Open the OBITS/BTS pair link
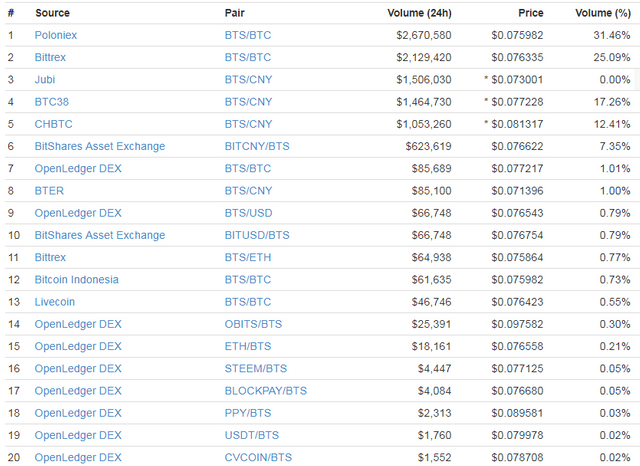The height and width of the screenshot is (466, 640). [x=253, y=324]
